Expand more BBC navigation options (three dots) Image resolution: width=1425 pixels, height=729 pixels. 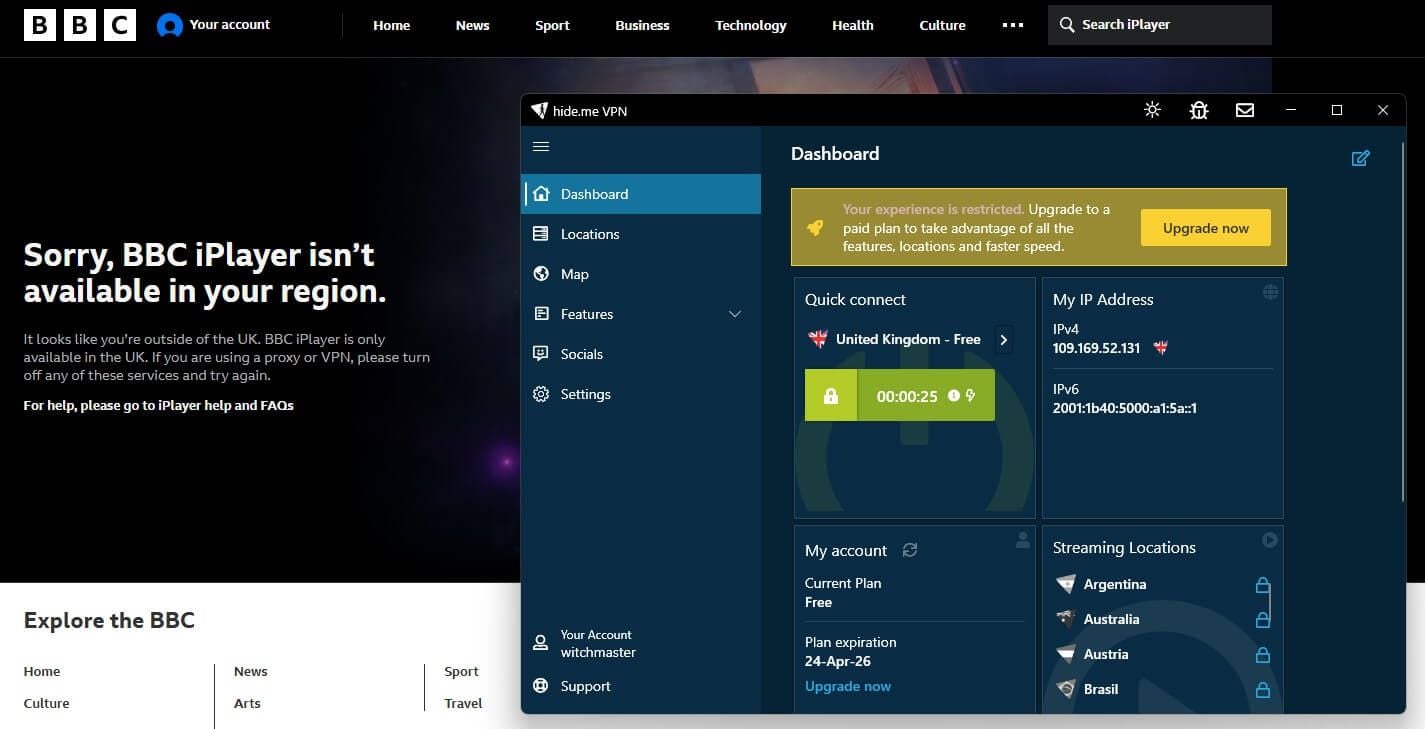1013,25
